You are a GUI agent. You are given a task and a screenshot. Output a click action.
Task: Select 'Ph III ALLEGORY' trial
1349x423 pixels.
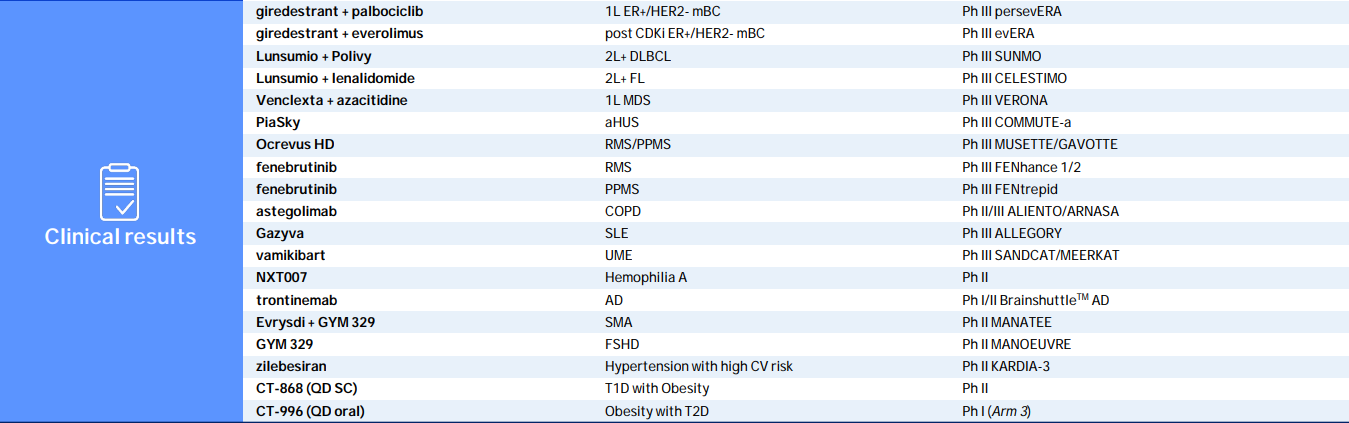[x=1012, y=233]
